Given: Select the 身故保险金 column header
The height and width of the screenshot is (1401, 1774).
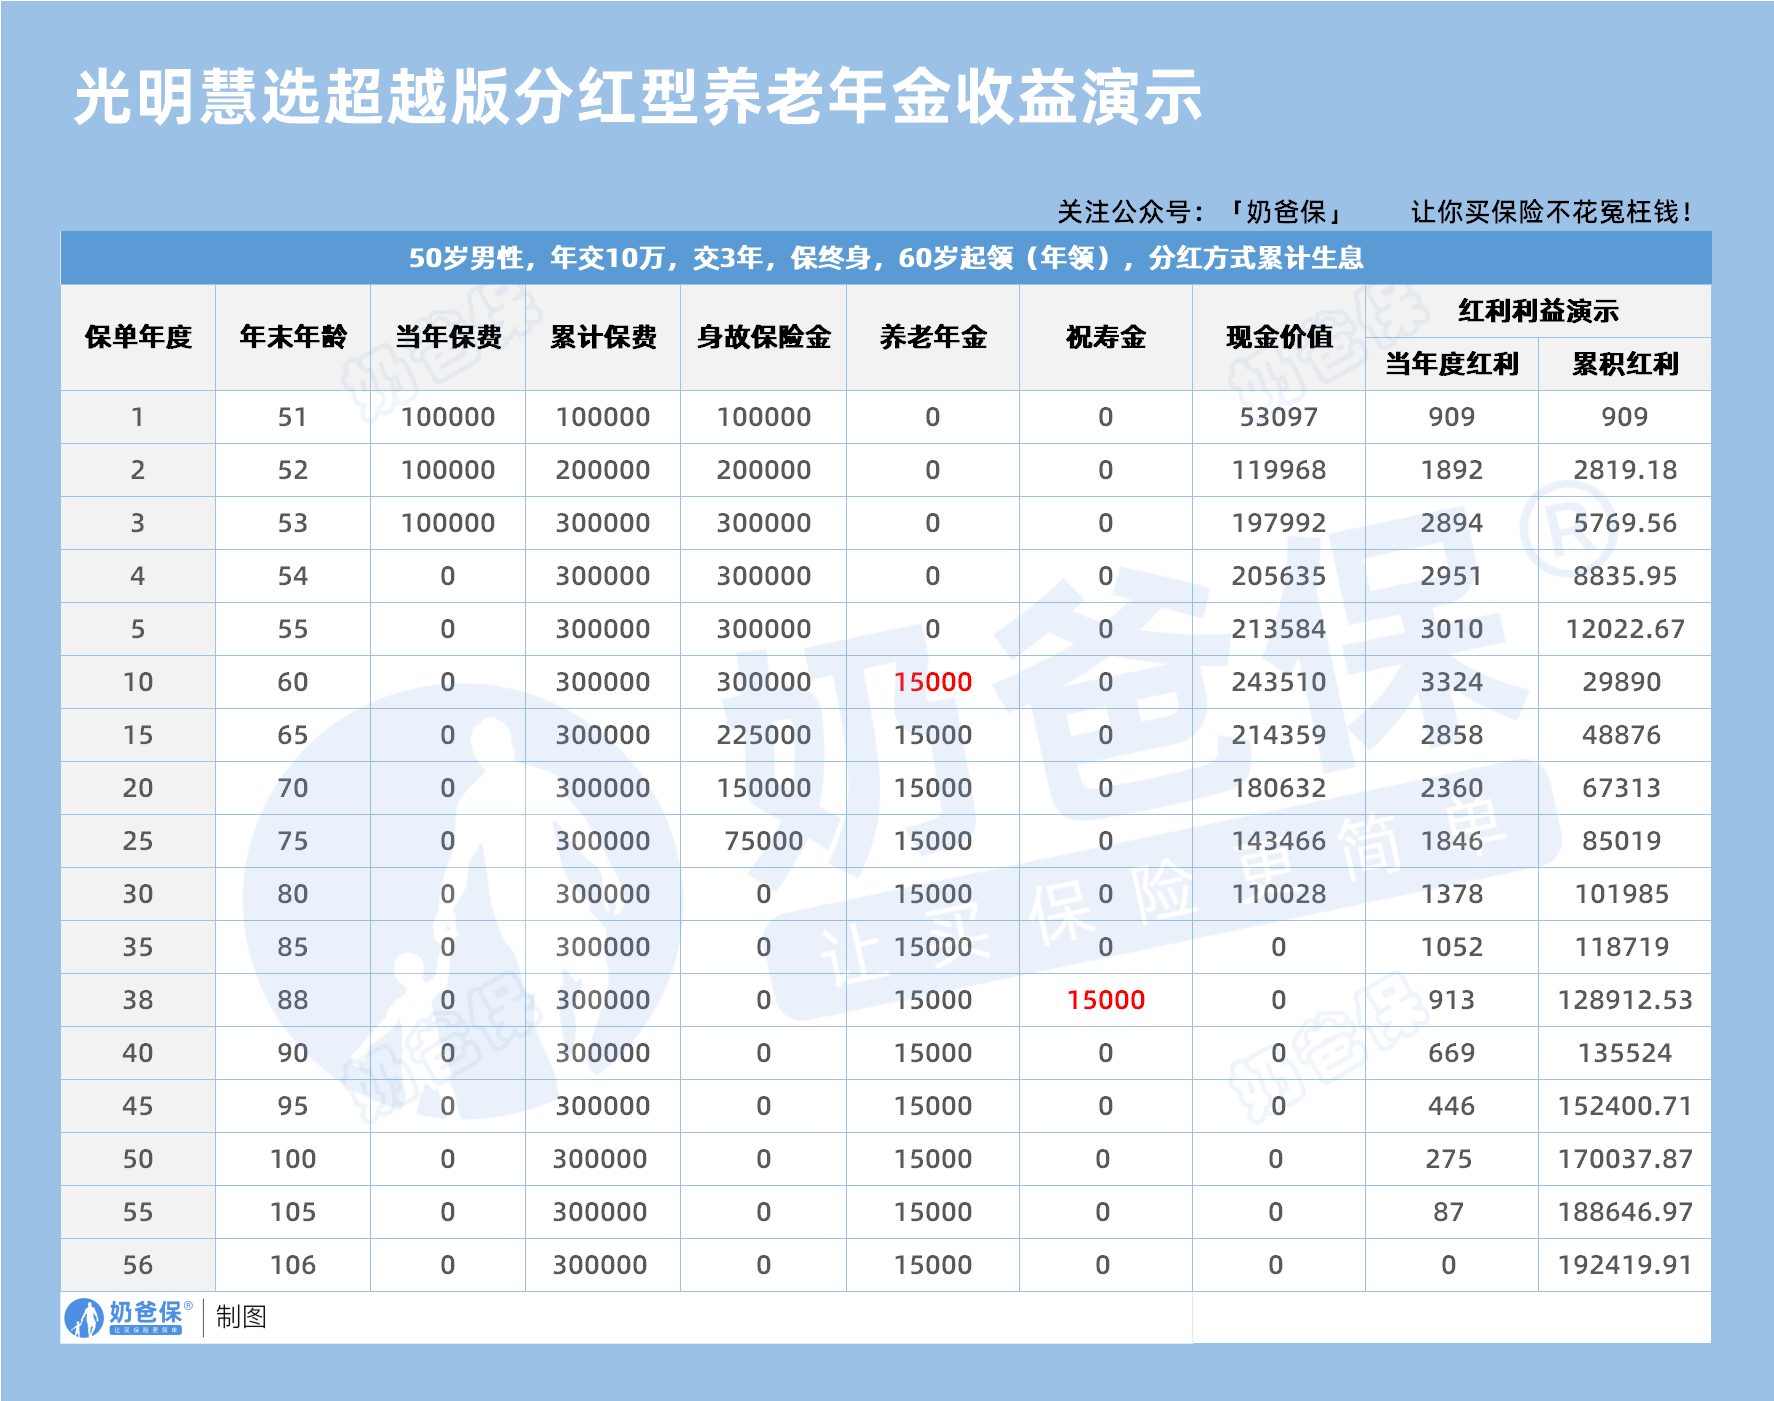Looking at the screenshot, I should point(762,336).
